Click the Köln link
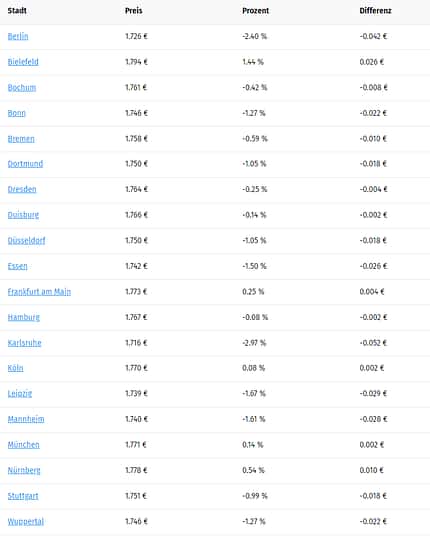 pyautogui.click(x=16, y=368)
